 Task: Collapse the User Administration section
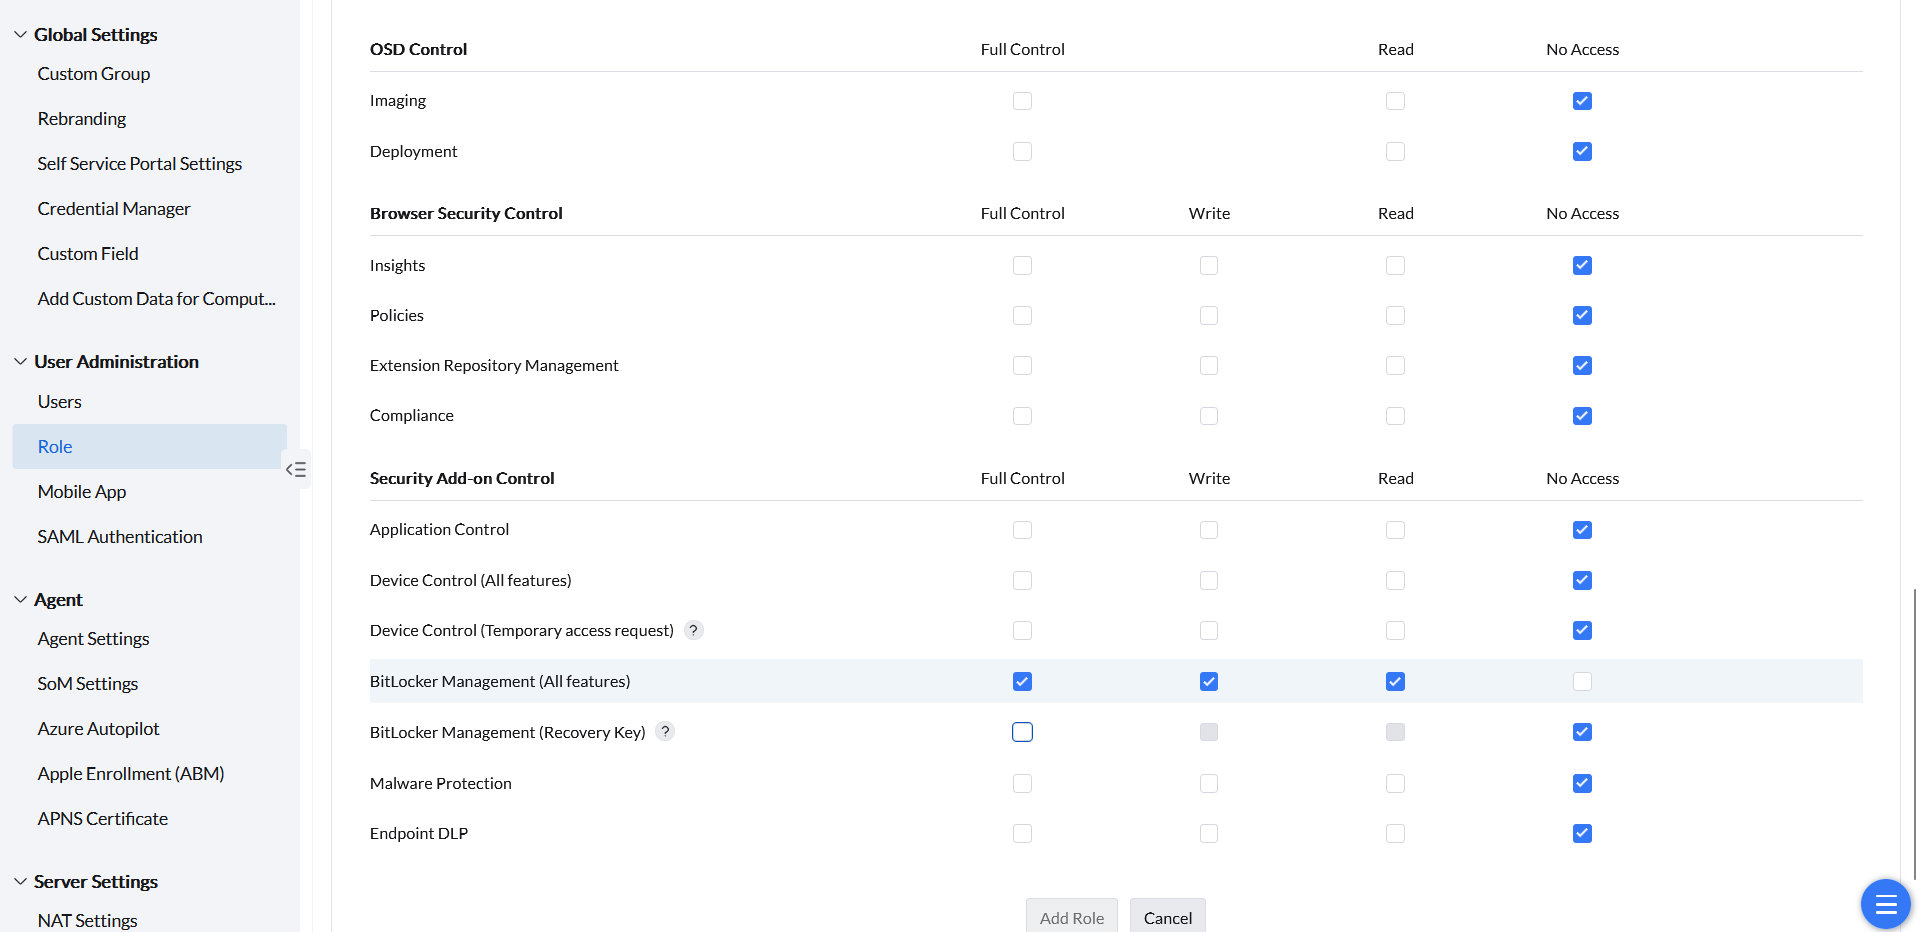pos(20,362)
